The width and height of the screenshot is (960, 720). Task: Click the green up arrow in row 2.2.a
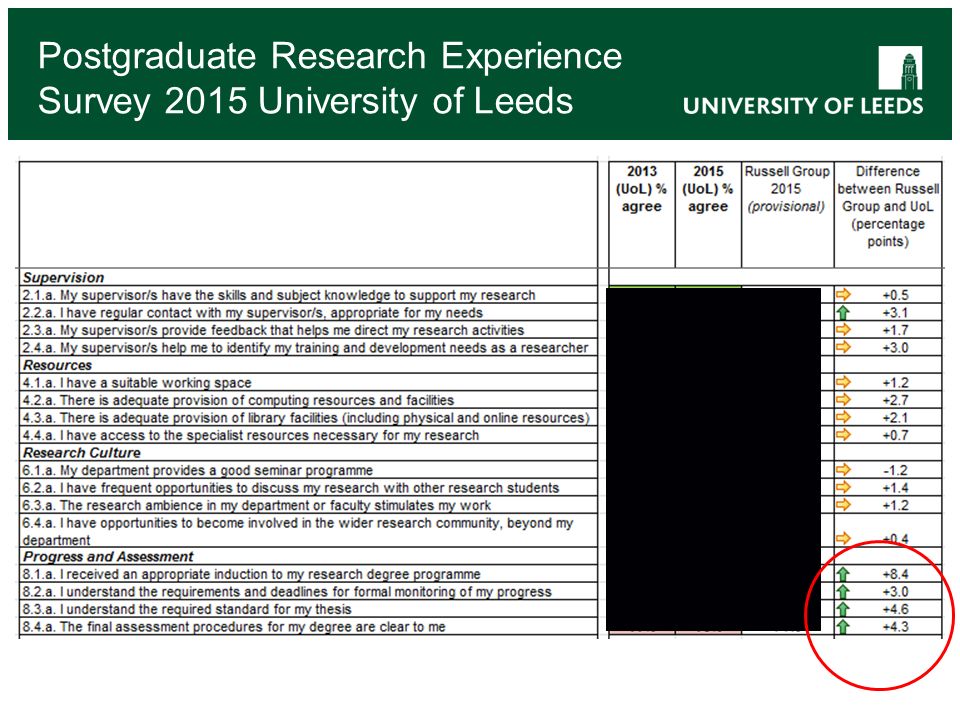tap(843, 312)
